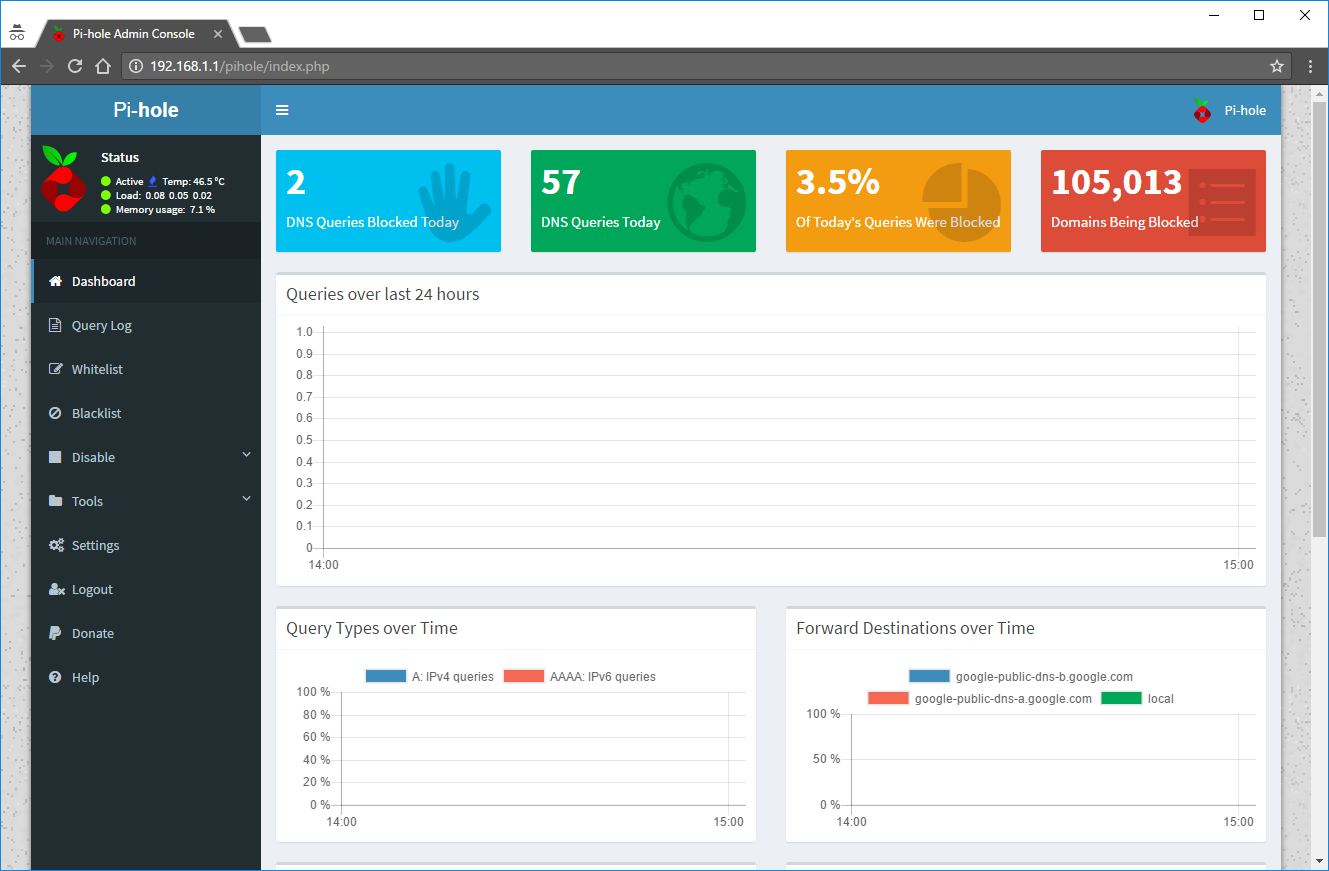Click the Pi-hole logo in top-right header
The height and width of the screenshot is (871, 1329).
point(1202,110)
